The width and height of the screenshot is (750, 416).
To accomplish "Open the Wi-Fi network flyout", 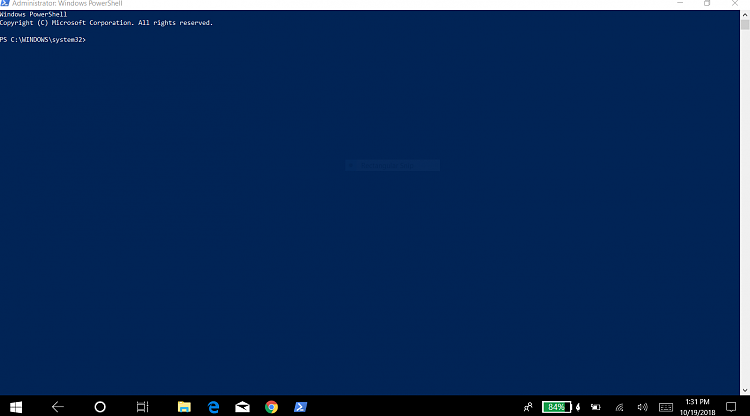I will coord(619,407).
